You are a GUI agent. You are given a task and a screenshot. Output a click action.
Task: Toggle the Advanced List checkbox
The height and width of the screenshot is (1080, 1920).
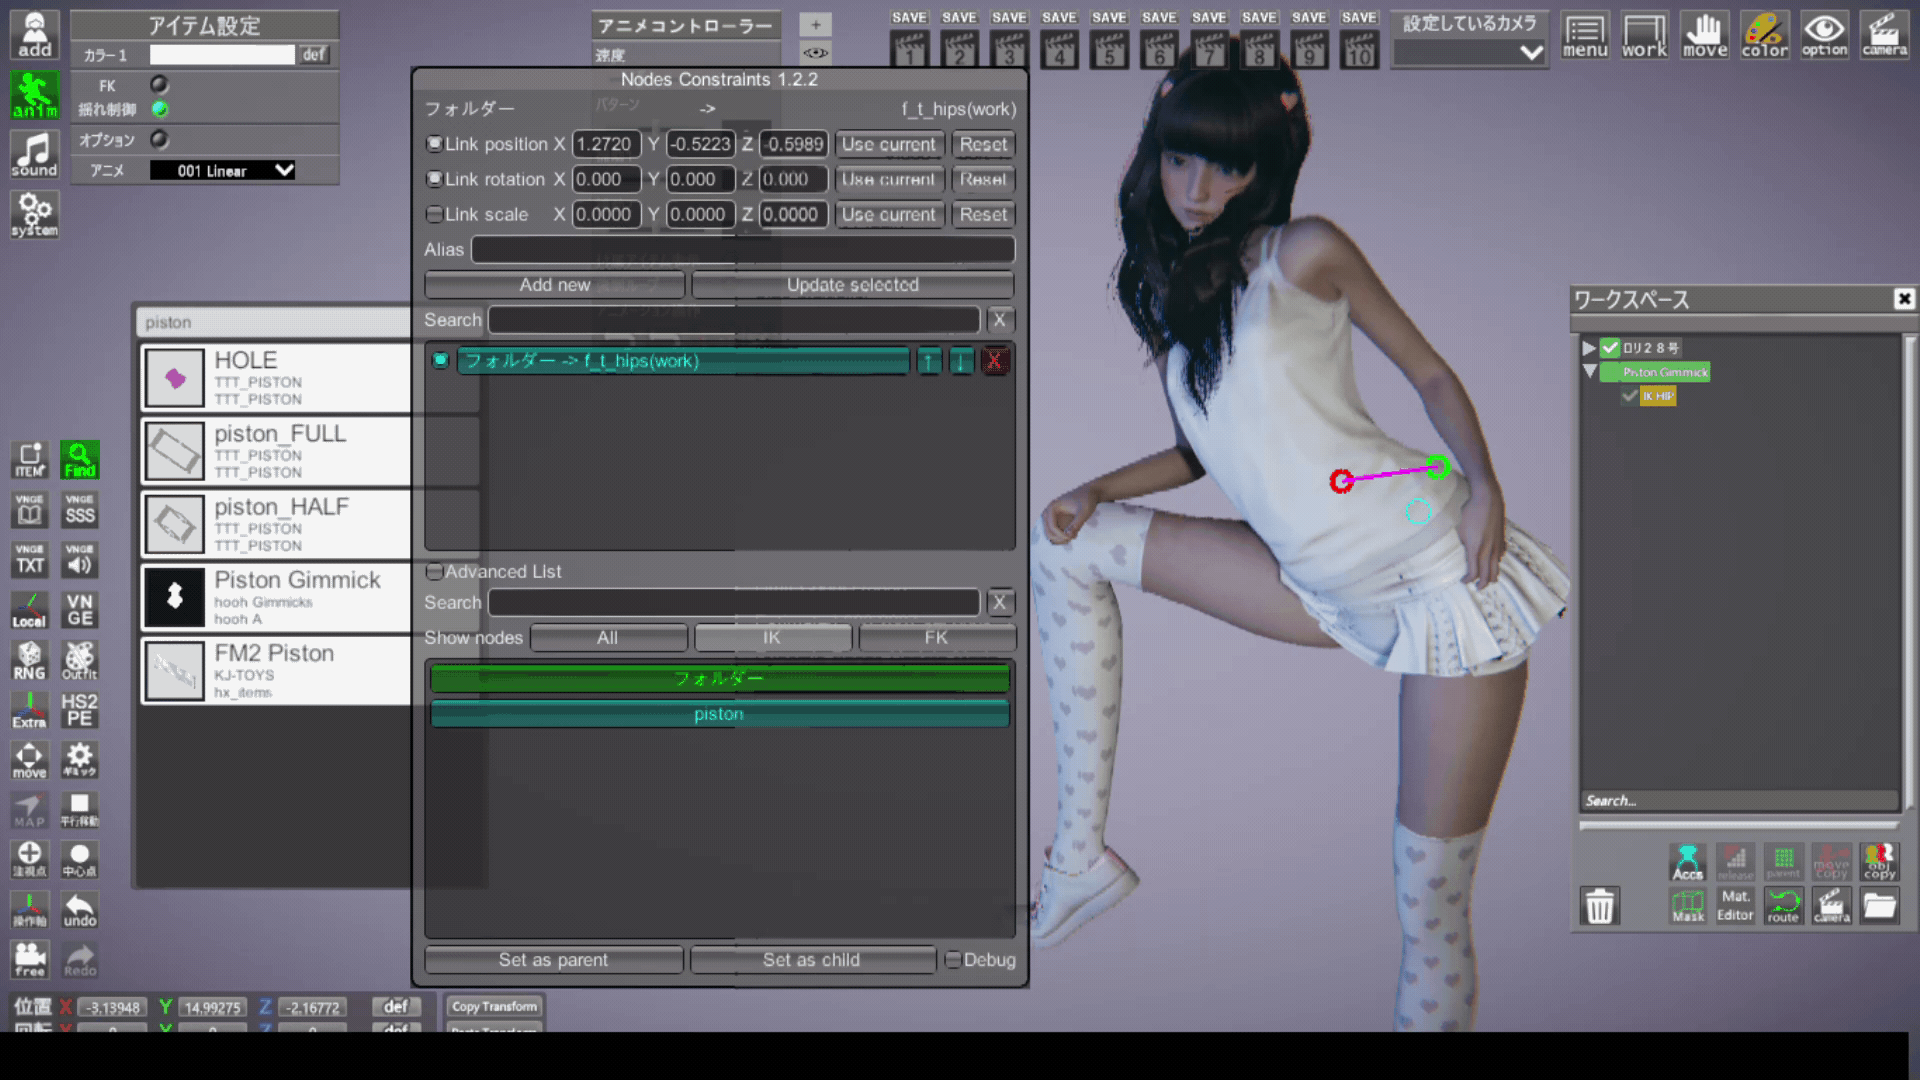[x=434, y=571]
